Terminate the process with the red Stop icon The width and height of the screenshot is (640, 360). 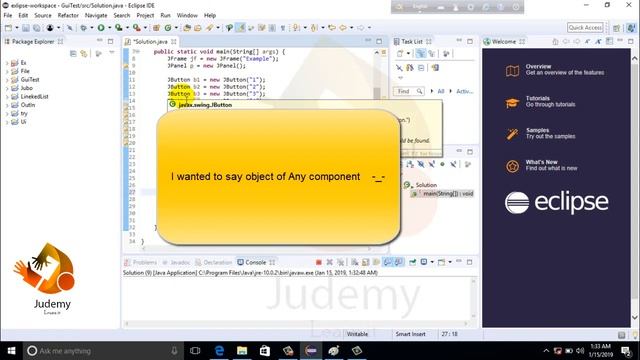point(319,262)
